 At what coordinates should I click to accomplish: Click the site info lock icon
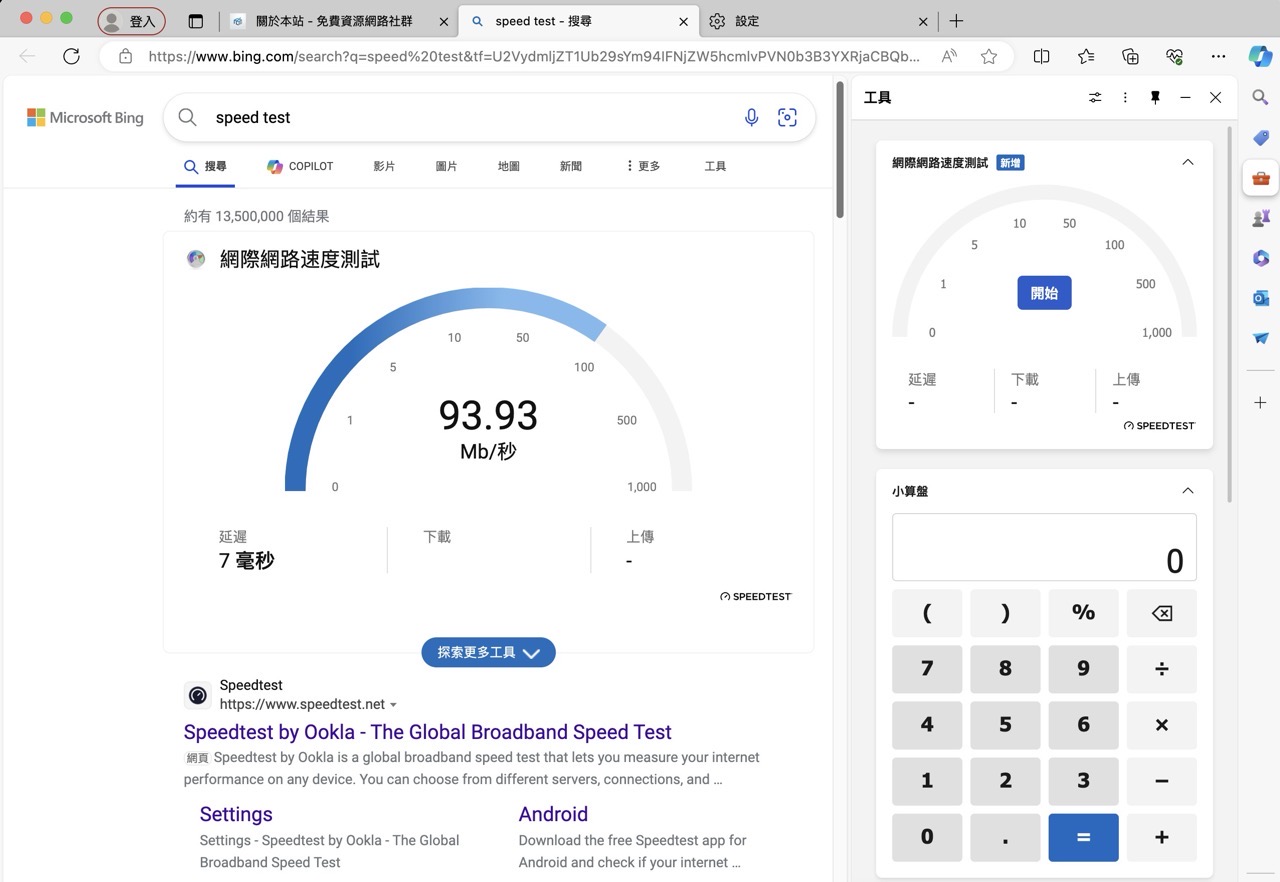click(125, 57)
